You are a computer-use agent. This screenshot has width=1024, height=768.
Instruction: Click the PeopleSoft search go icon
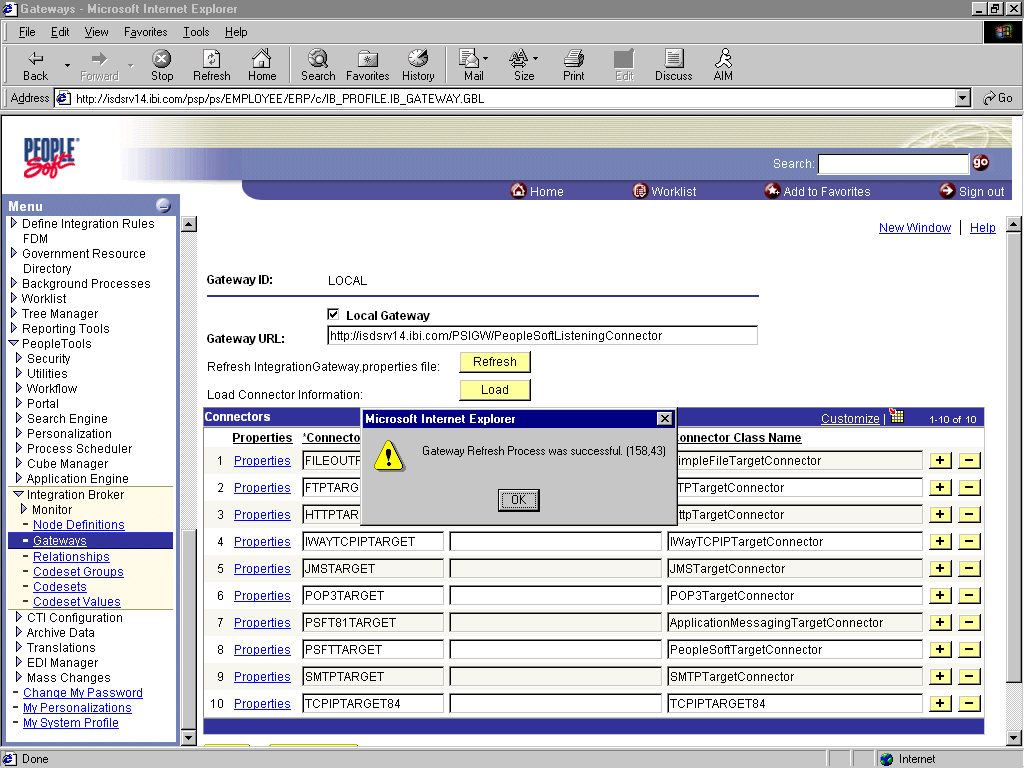coord(981,163)
